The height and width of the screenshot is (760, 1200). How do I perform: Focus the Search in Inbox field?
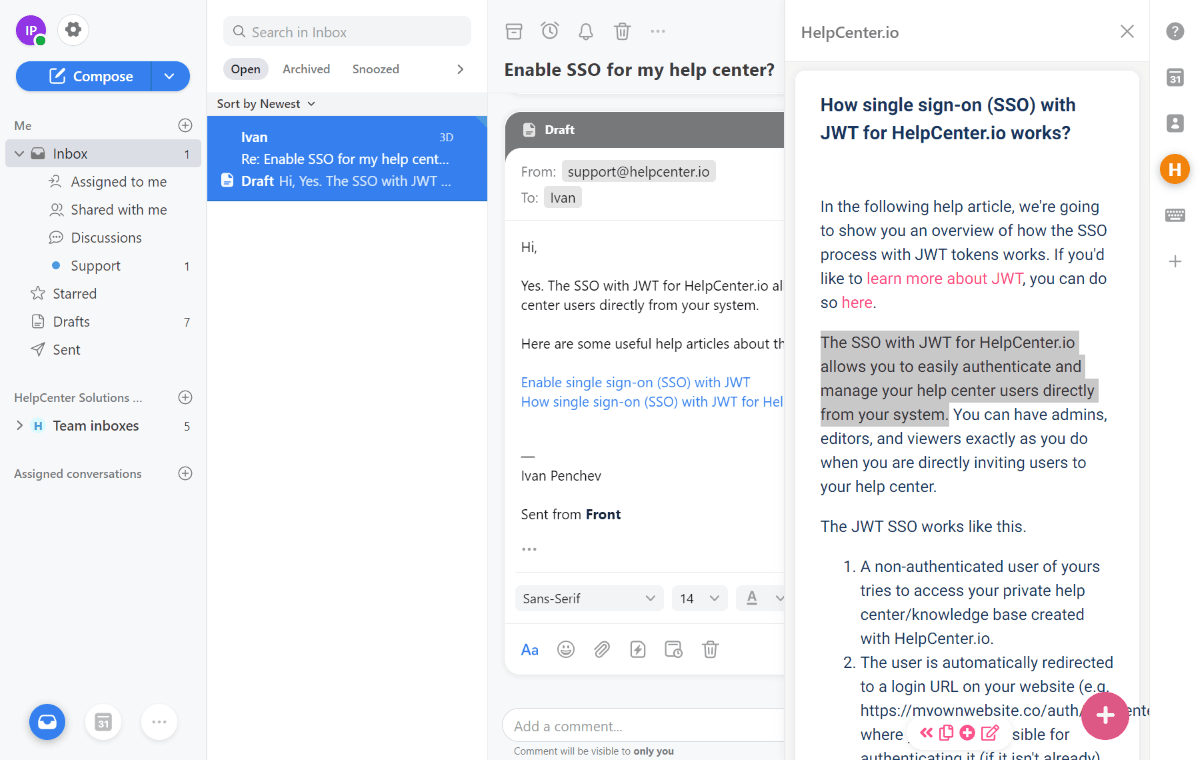[347, 31]
